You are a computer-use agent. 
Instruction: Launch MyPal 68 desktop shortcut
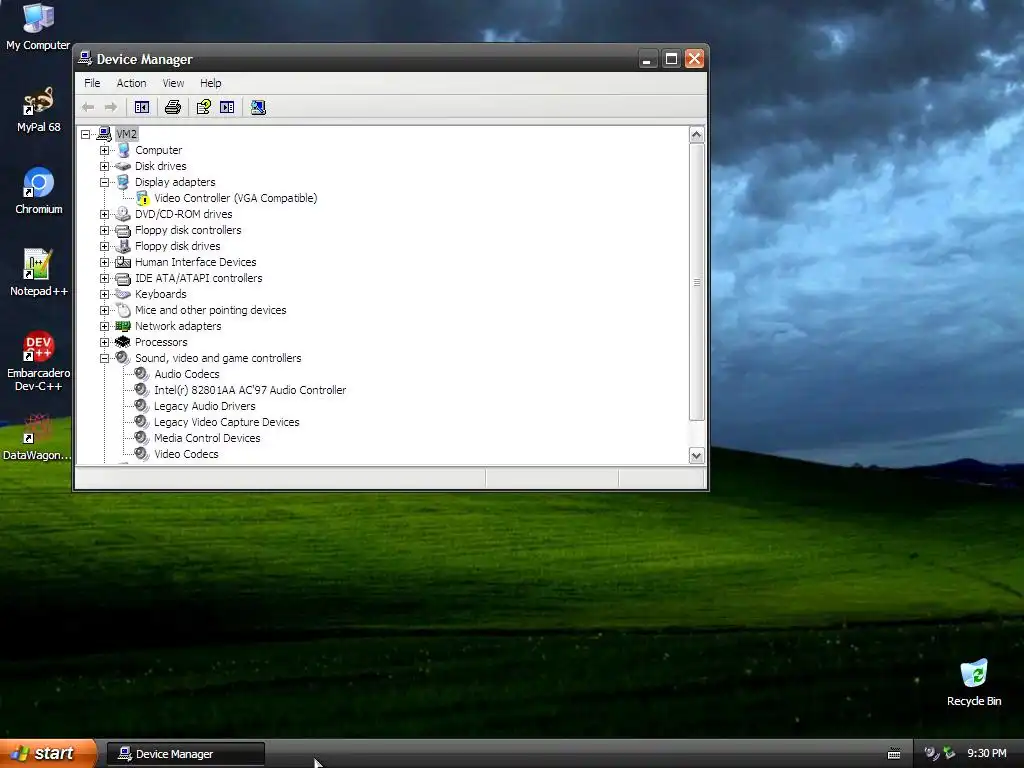[39, 109]
